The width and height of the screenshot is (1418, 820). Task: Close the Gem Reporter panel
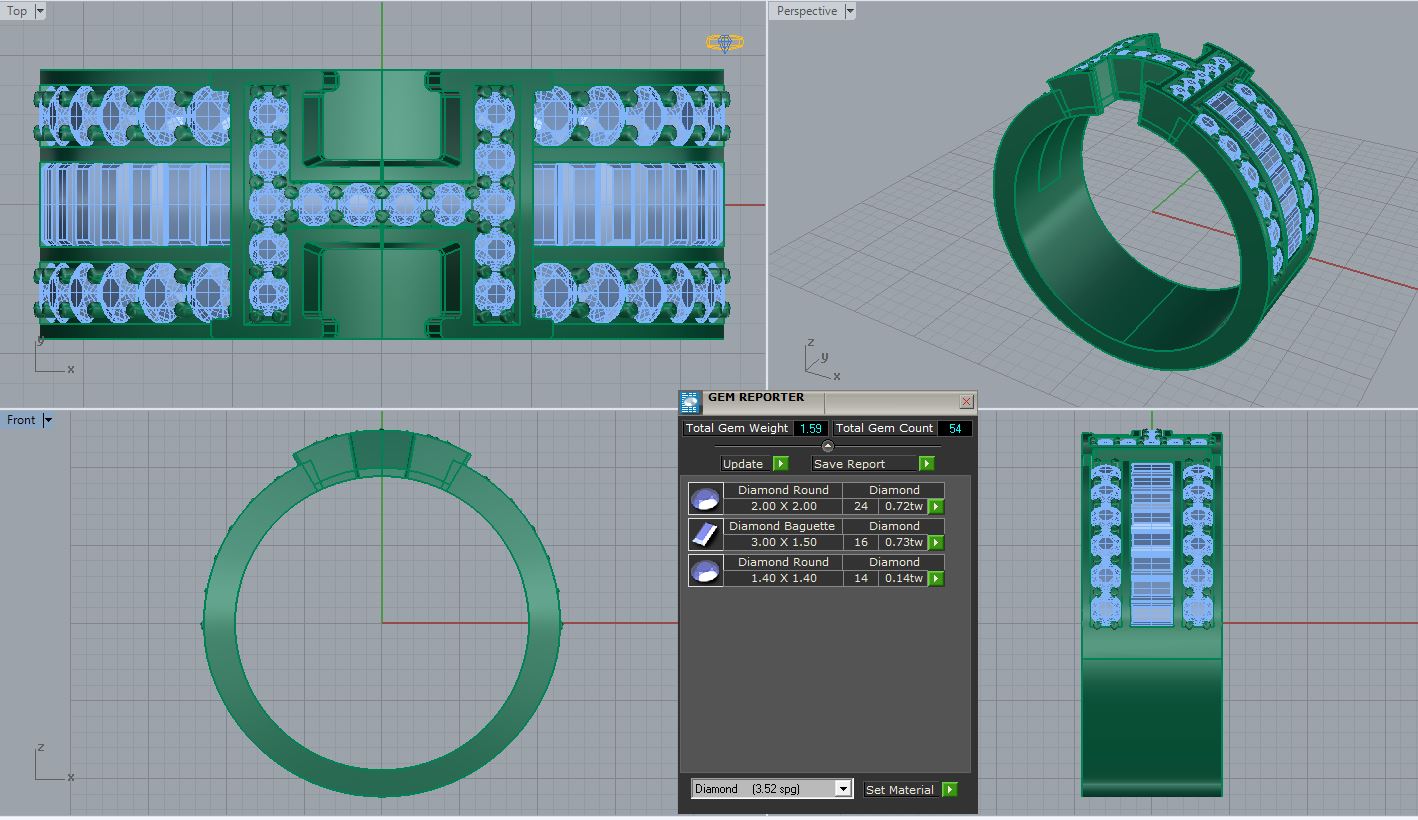[966, 401]
